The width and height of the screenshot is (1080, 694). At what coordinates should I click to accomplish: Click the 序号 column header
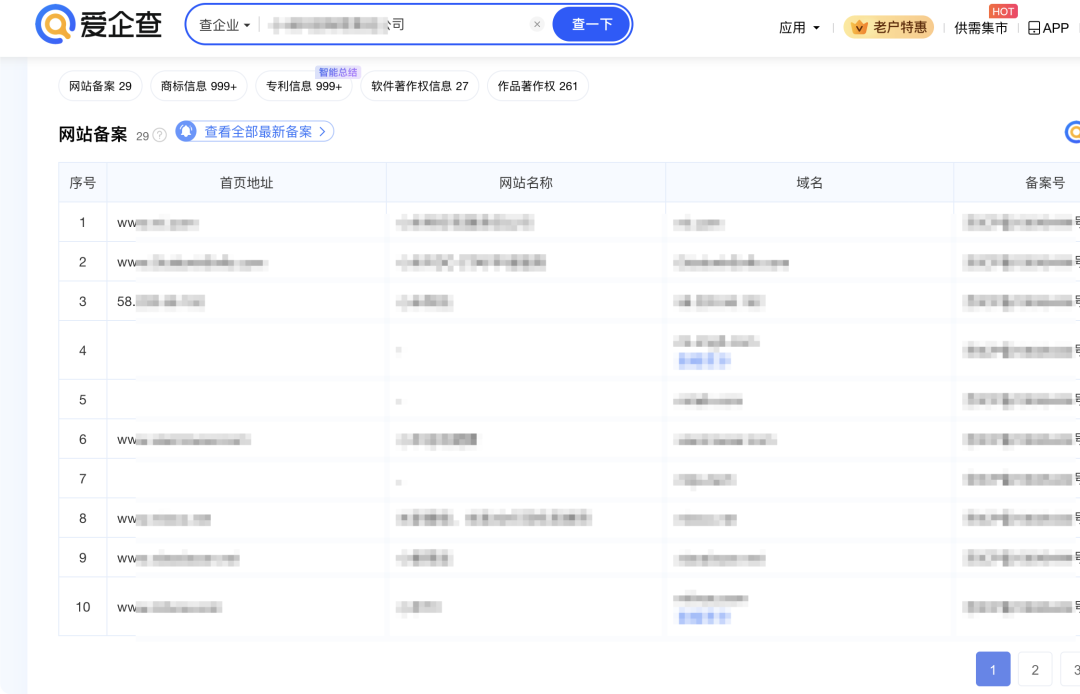click(x=83, y=182)
